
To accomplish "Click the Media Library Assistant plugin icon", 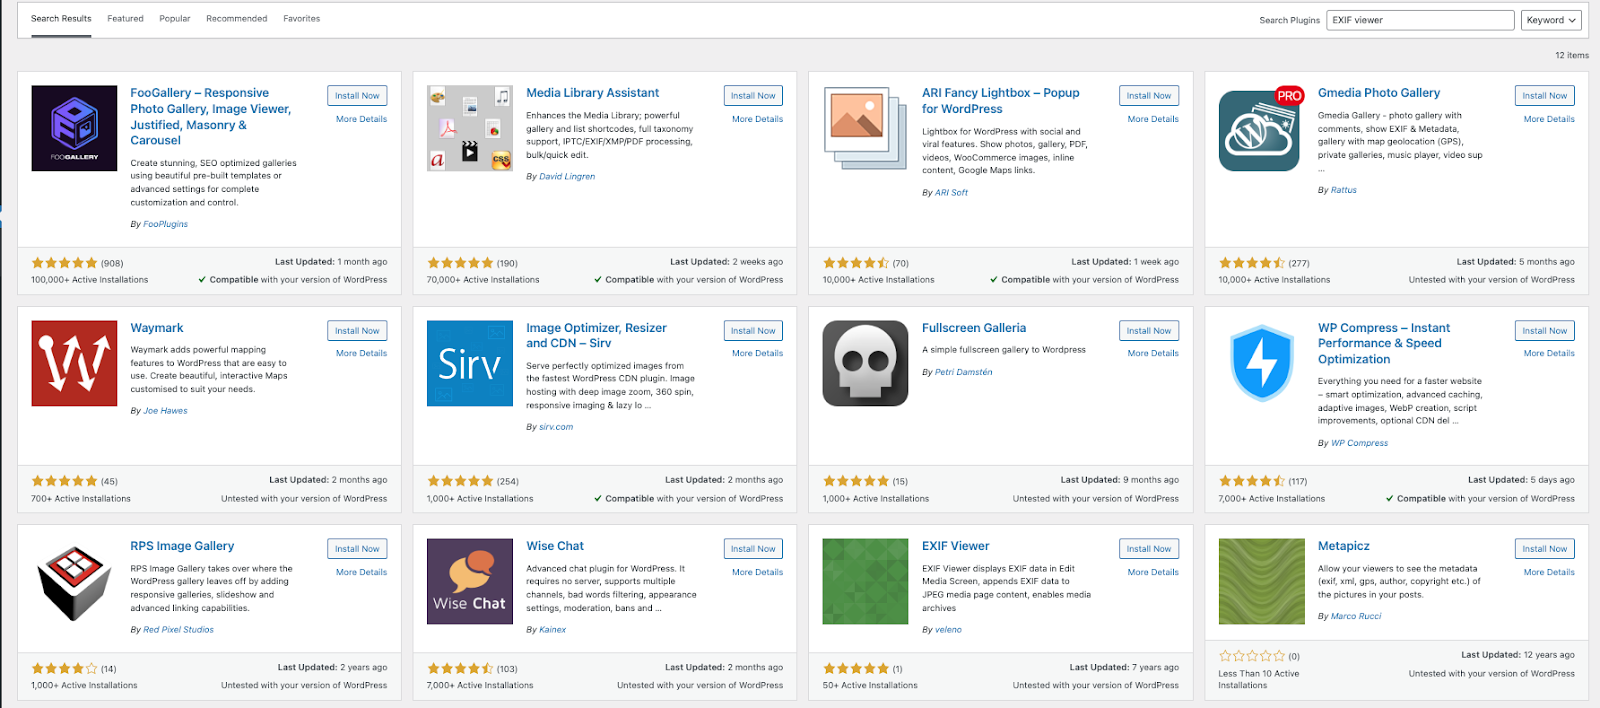I will point(470,128).
